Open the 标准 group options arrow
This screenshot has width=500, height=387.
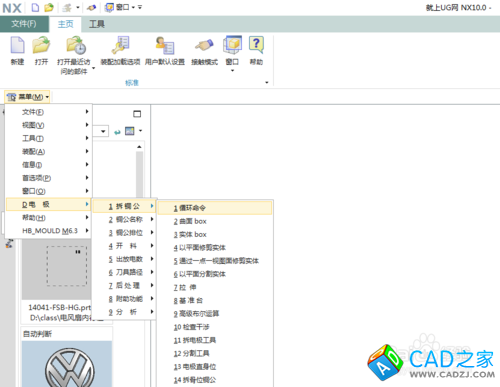click(x=267, y=82)
